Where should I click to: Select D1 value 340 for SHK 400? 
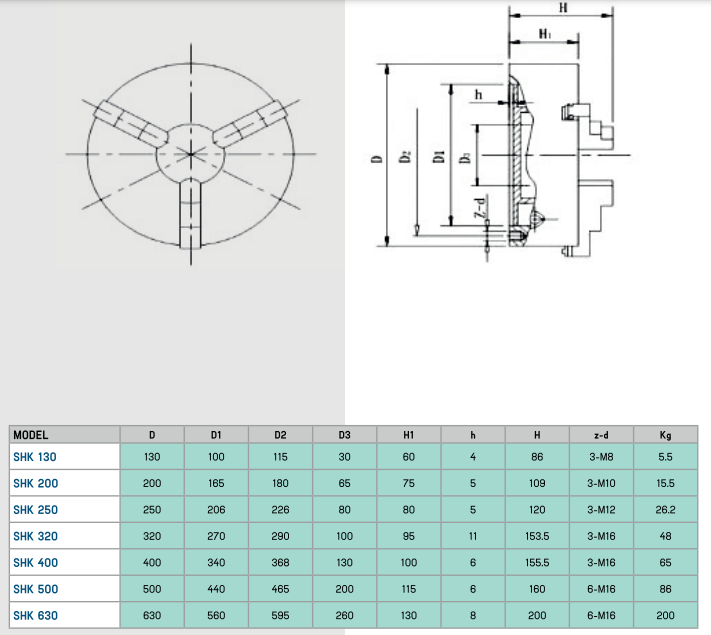216,562
